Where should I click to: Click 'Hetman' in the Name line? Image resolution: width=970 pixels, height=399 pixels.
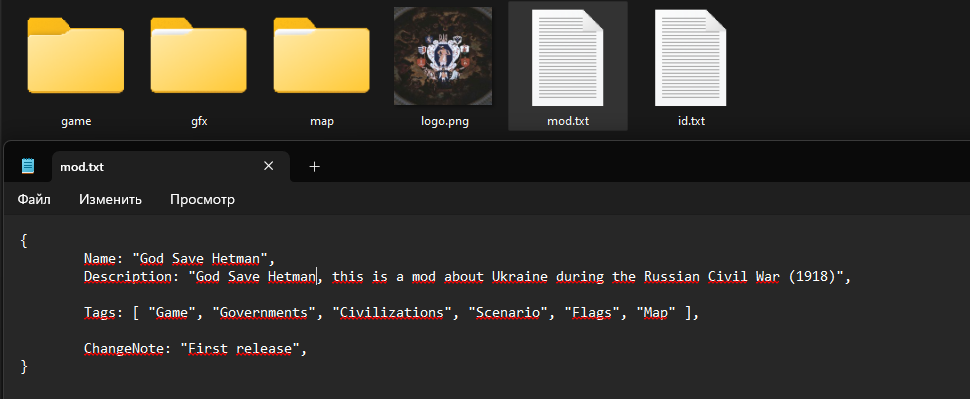[236, 258]
